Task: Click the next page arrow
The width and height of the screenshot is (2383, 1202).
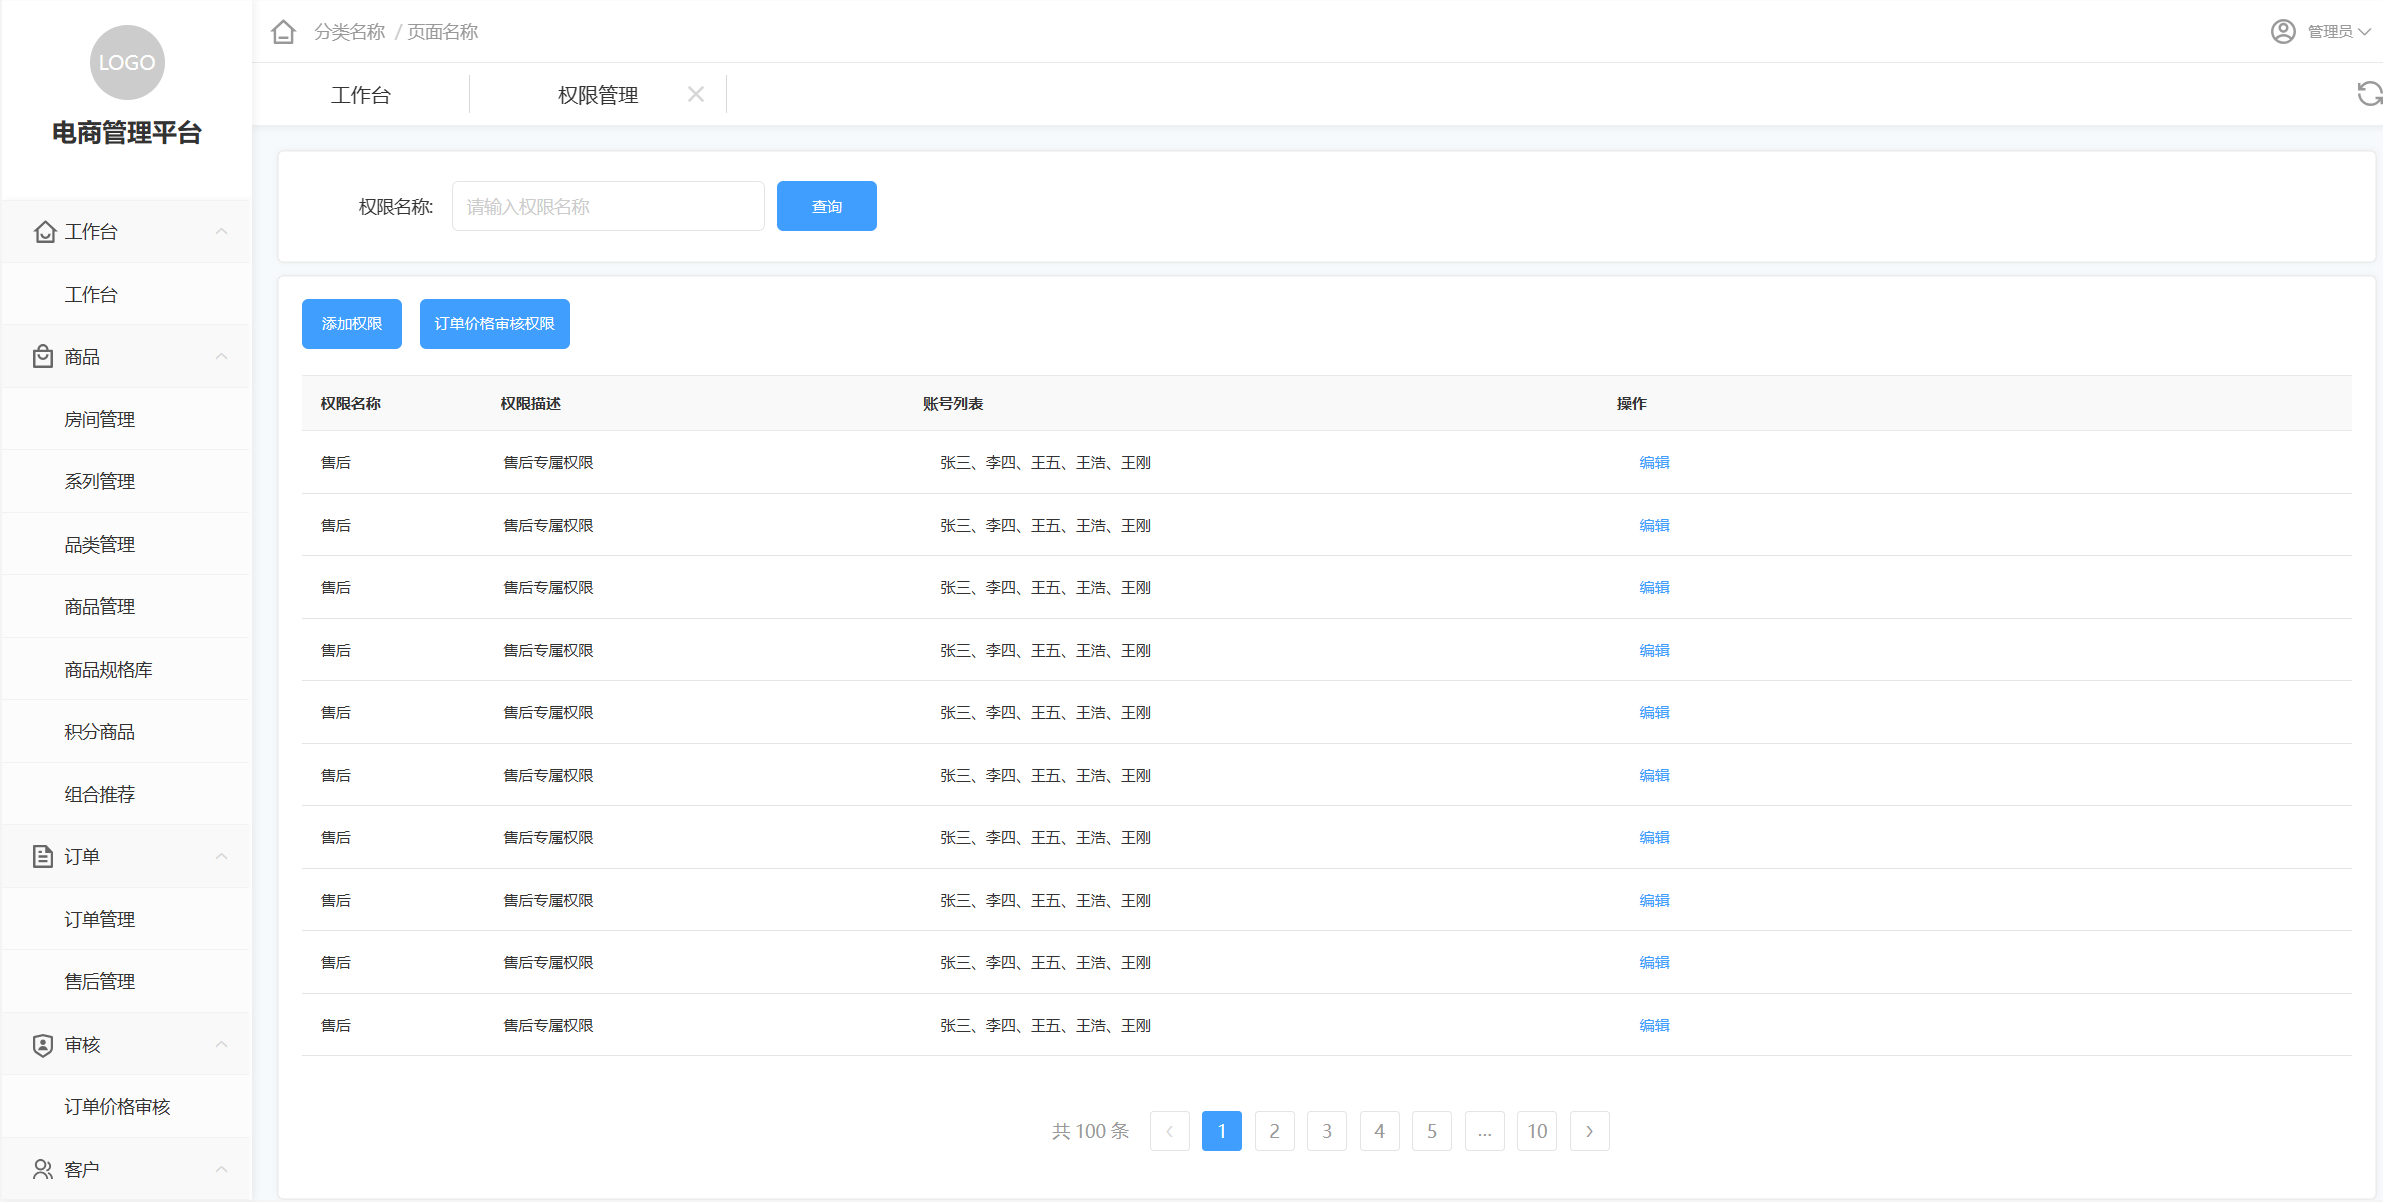Action: (1590, 1131)
